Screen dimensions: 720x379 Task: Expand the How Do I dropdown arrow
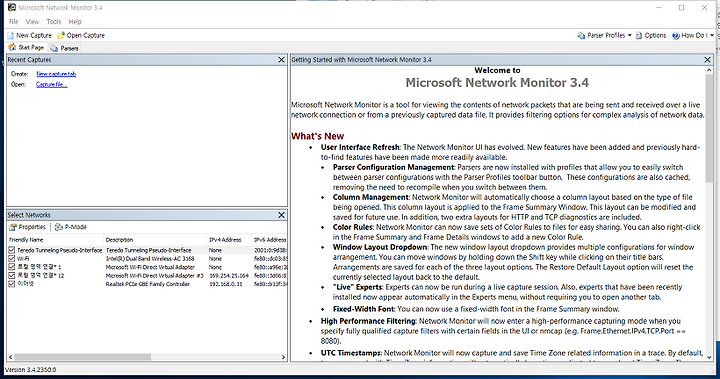point(712,35)
